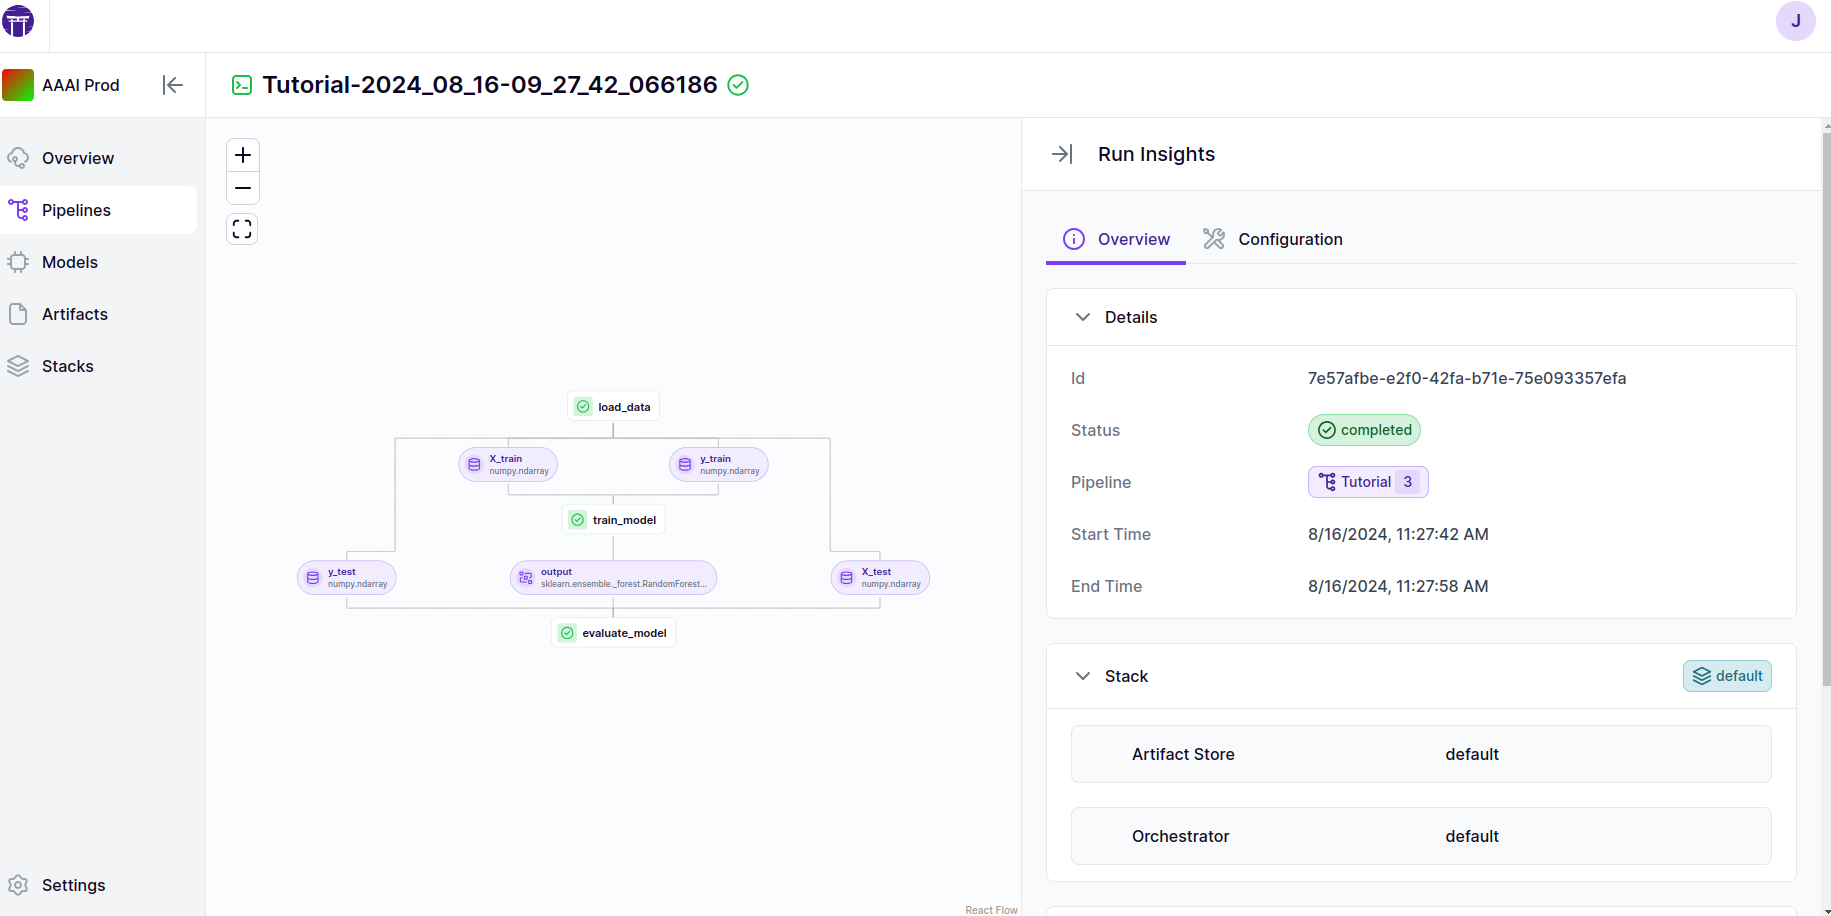
Task: Zoom in on the pipeline graph
Action: pos(242,155)
